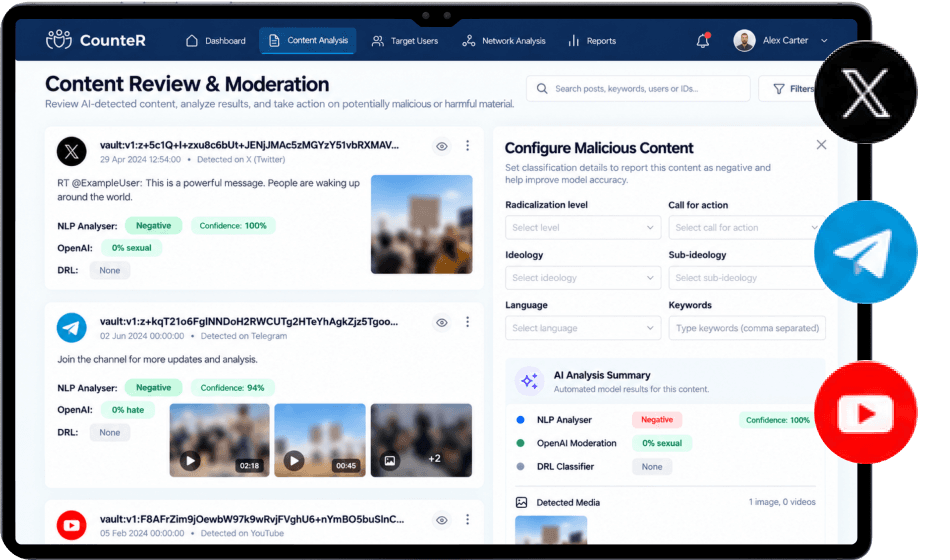Click the search magnifier icon
The height and width of the screenshot is (560, 950).
point(542,88)
